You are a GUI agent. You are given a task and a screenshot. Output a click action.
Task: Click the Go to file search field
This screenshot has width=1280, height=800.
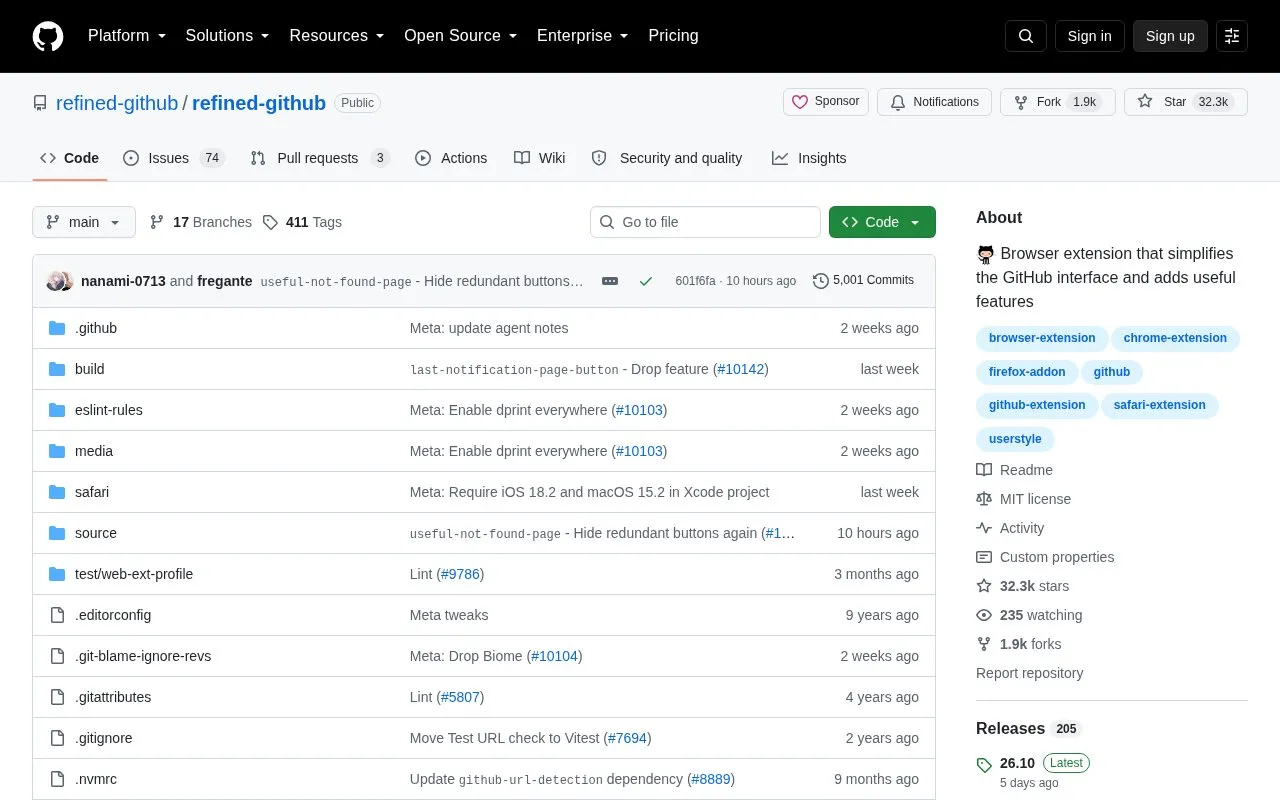click(705, 222)
